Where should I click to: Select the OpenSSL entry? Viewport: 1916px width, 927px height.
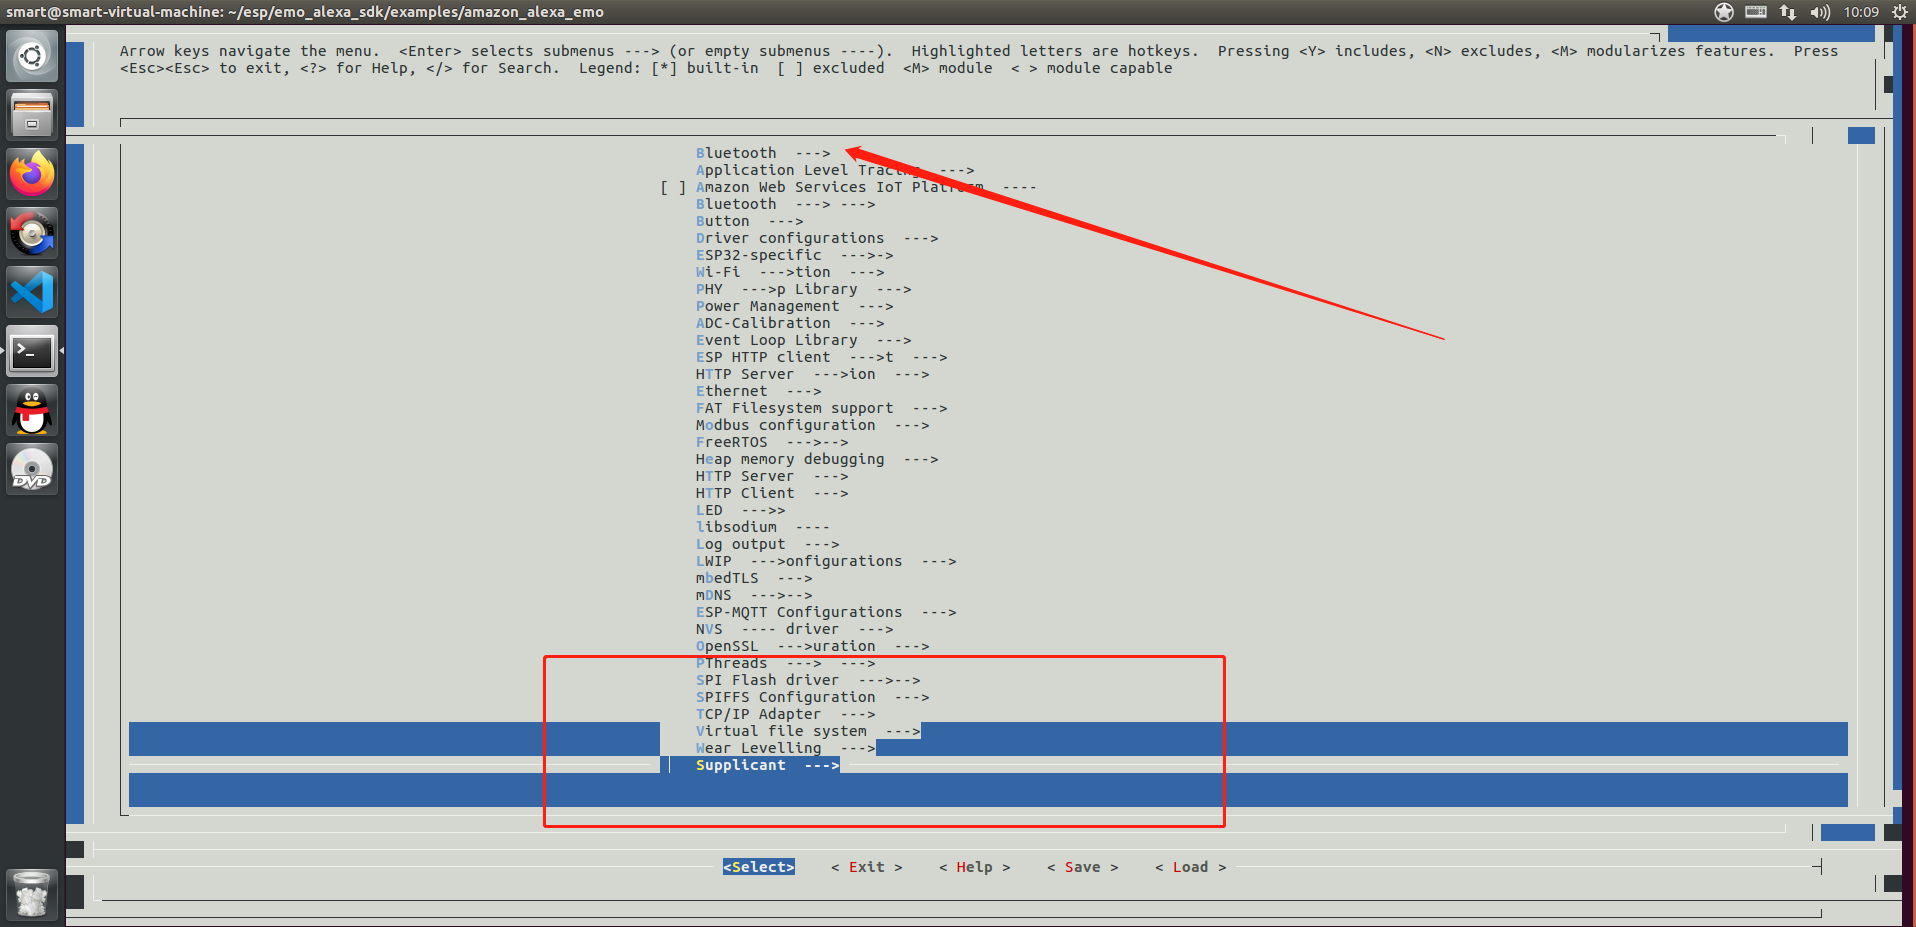pos(813,646)
